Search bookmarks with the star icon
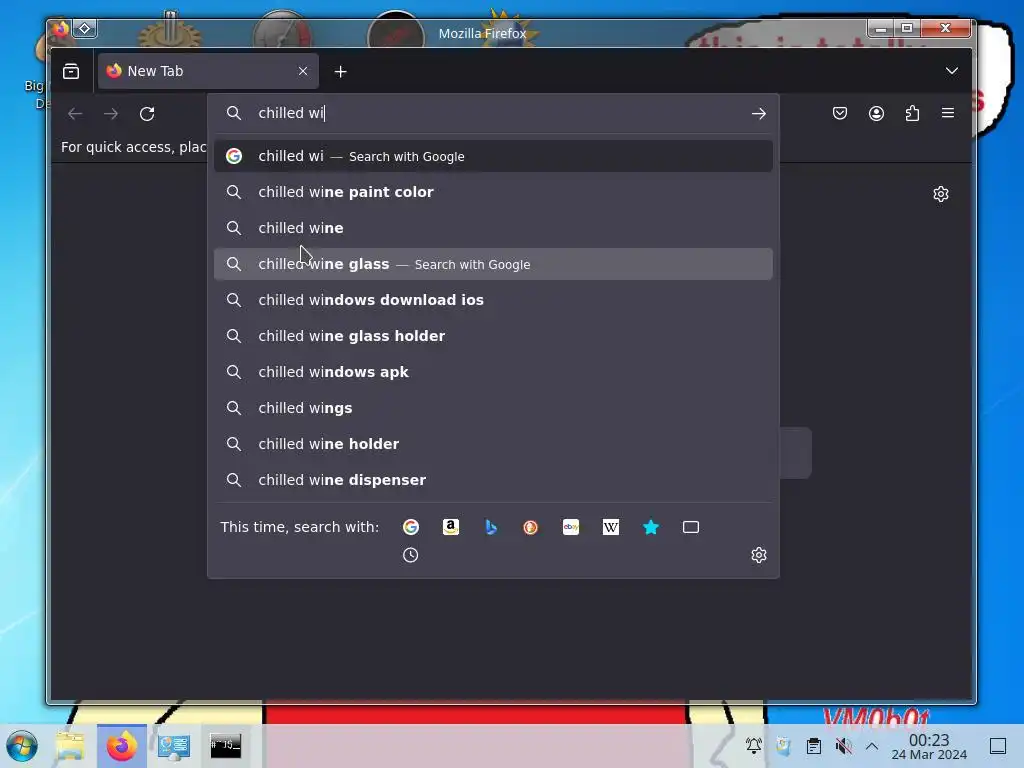The image size is (1024, 768). (x=650, y=527)
